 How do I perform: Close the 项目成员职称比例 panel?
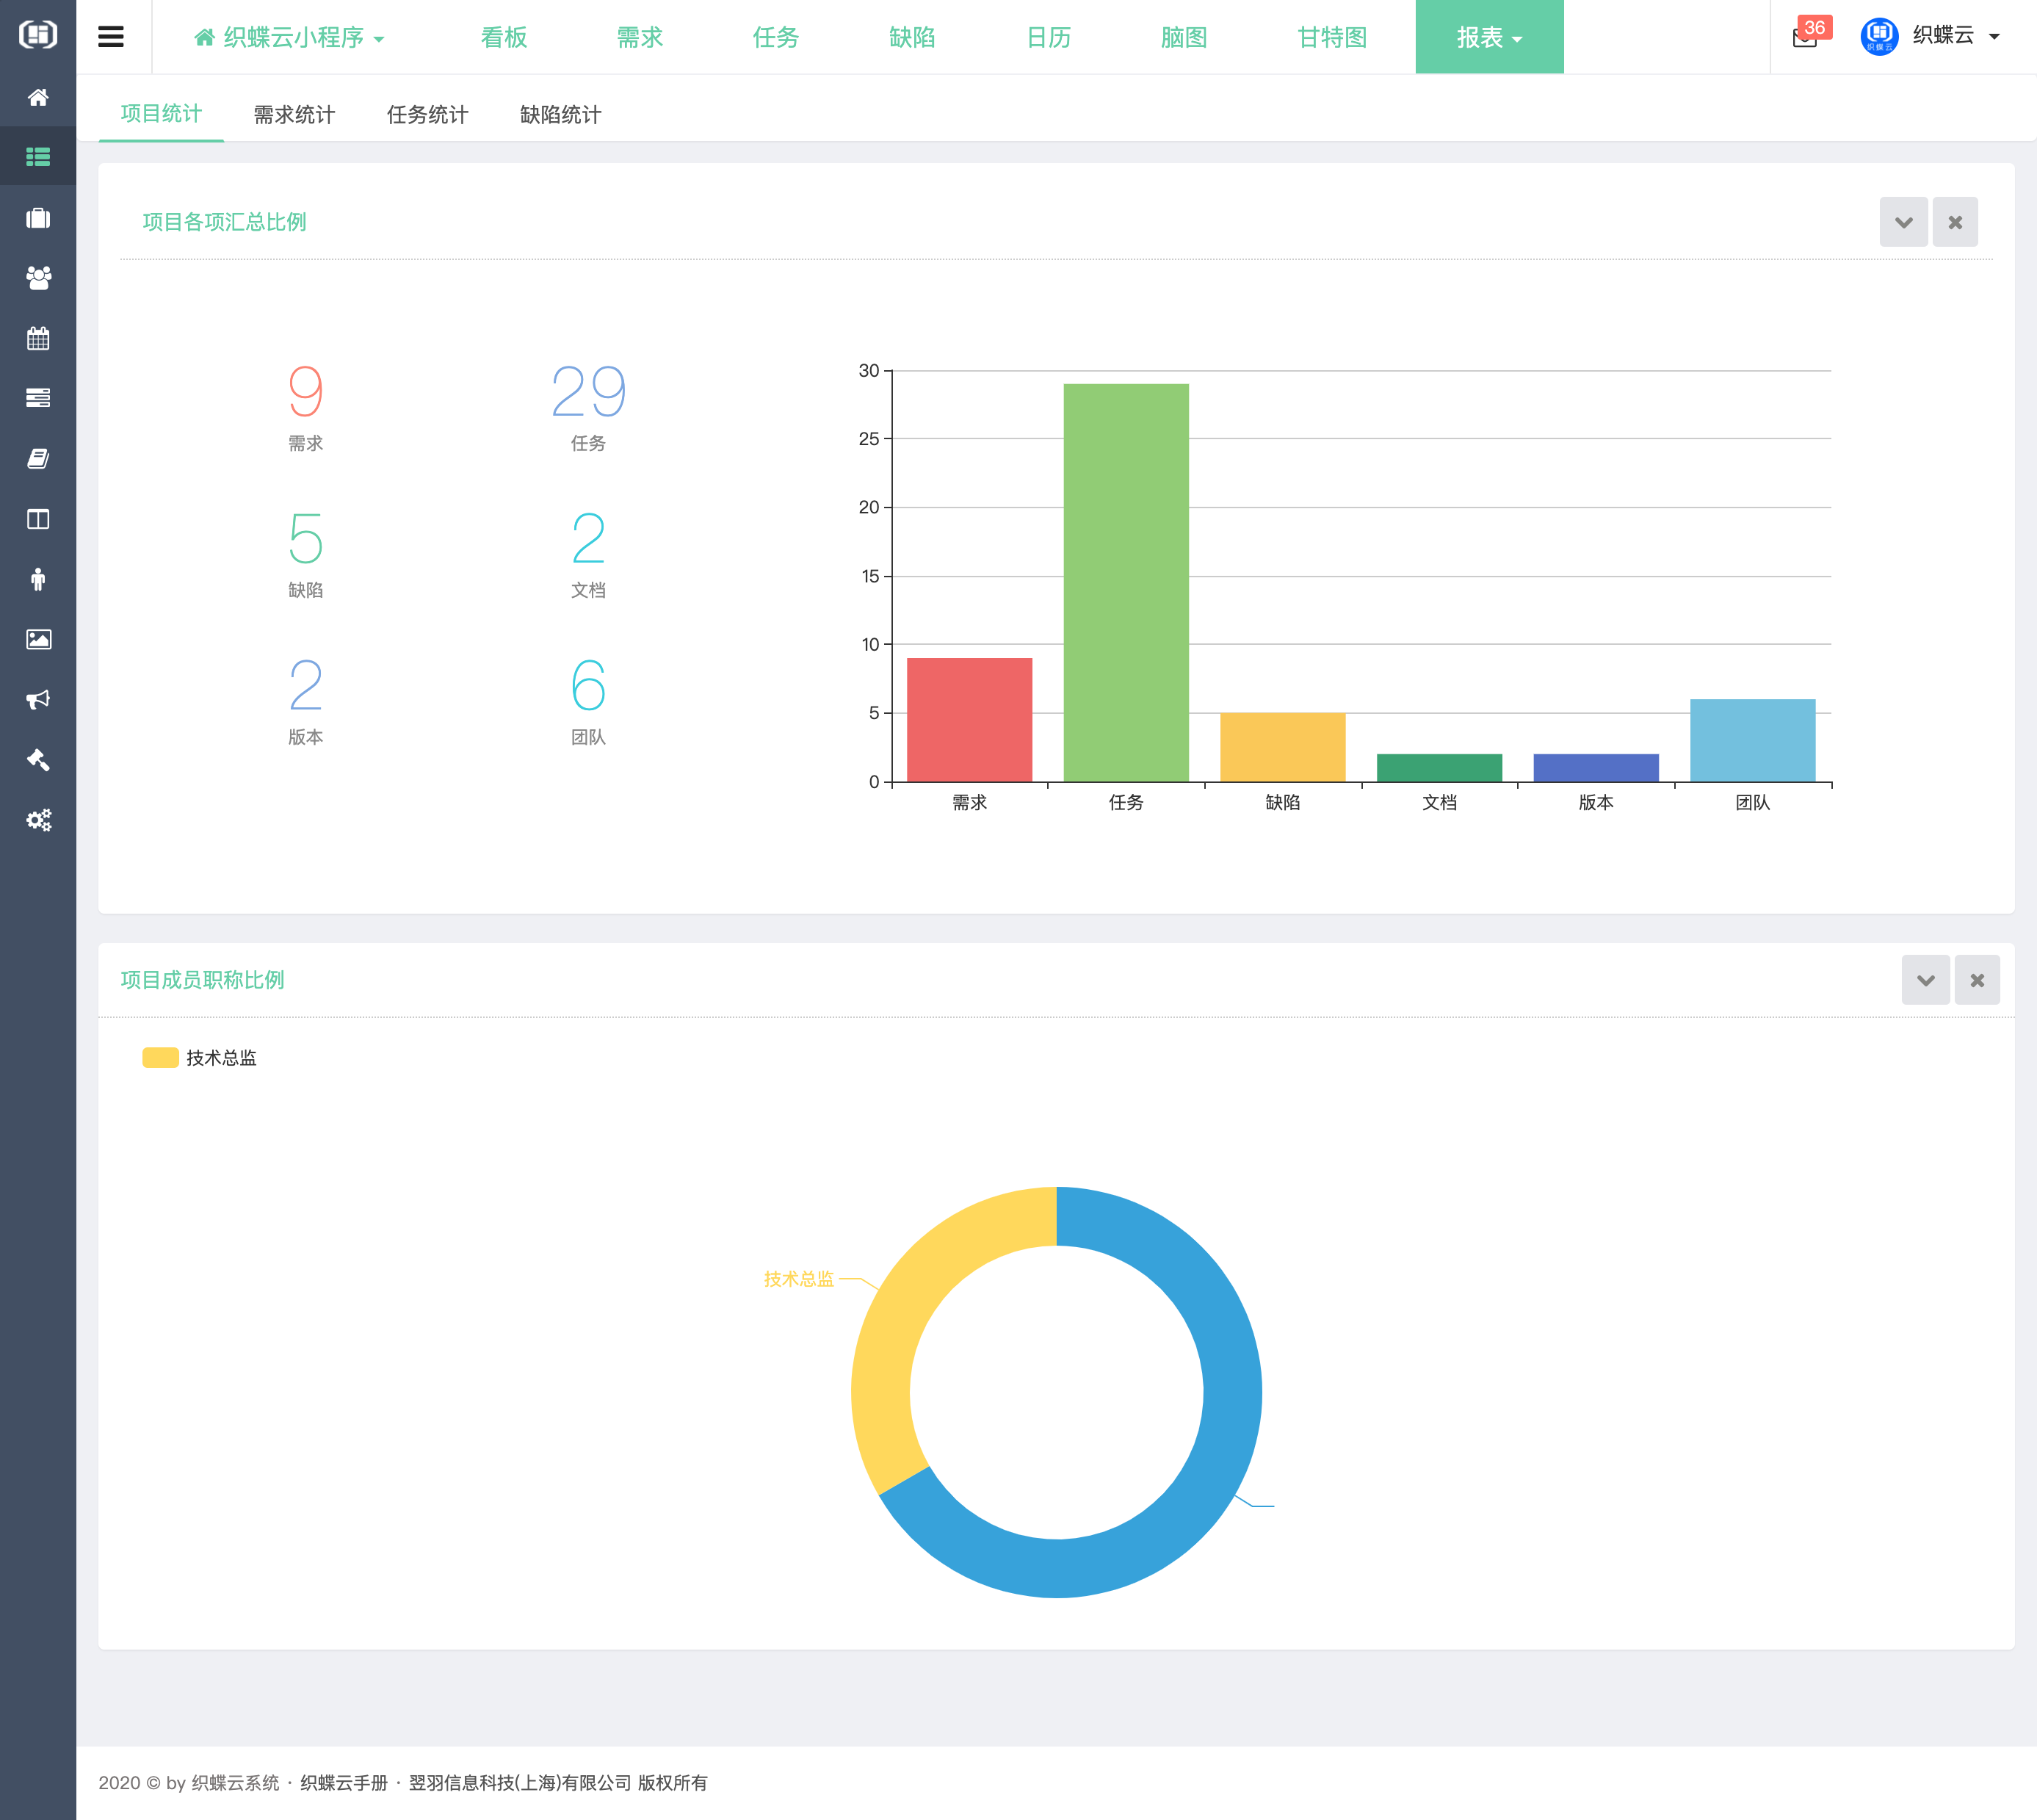coord(1977,980)
